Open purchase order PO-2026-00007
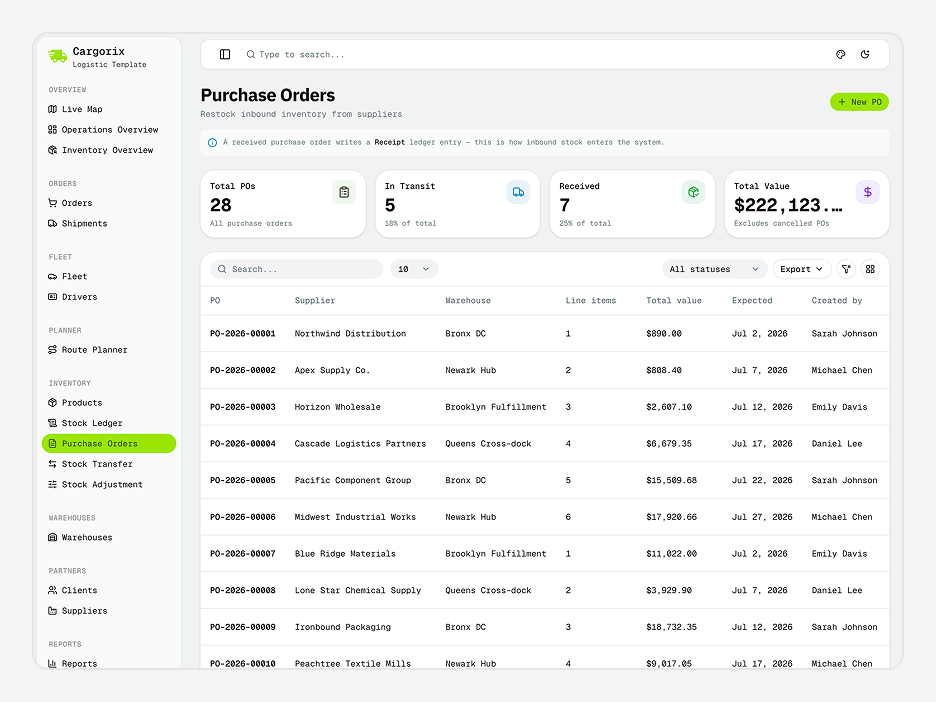 [242, 554]
